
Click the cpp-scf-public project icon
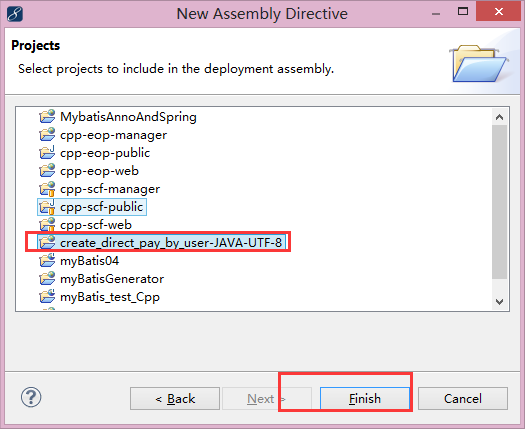pyautogui.click(x=47, y=207)
